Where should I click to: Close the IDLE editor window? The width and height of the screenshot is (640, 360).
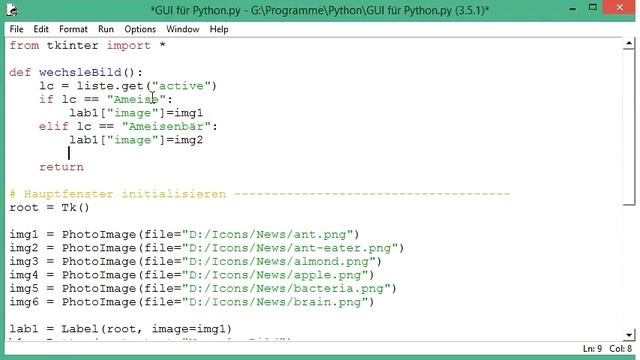point(619,8)
